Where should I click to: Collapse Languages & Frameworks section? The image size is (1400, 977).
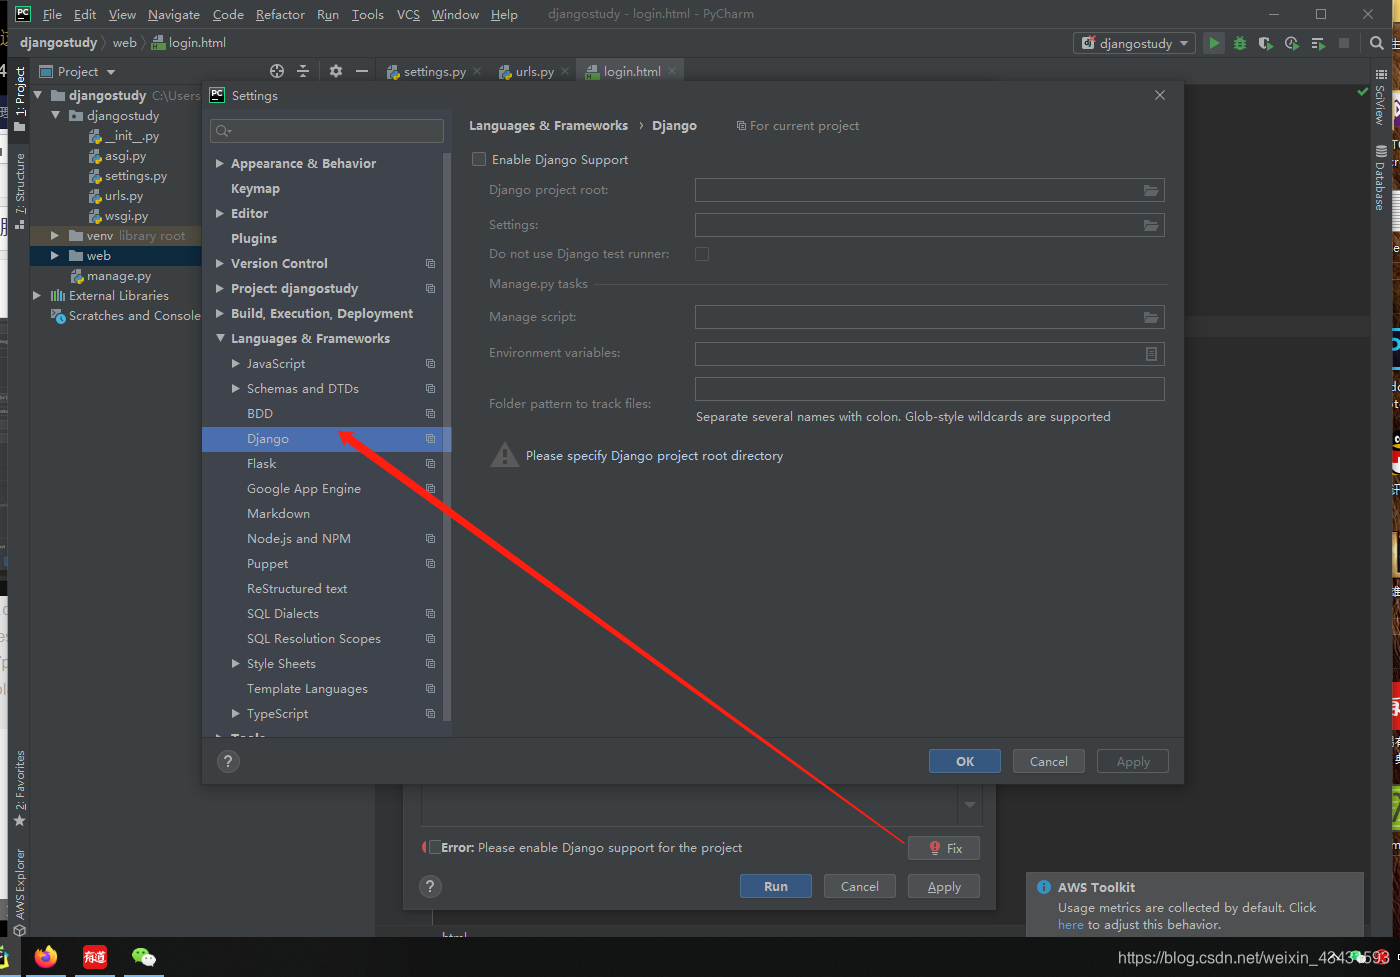pyautogui.click(x=220, y=338)
